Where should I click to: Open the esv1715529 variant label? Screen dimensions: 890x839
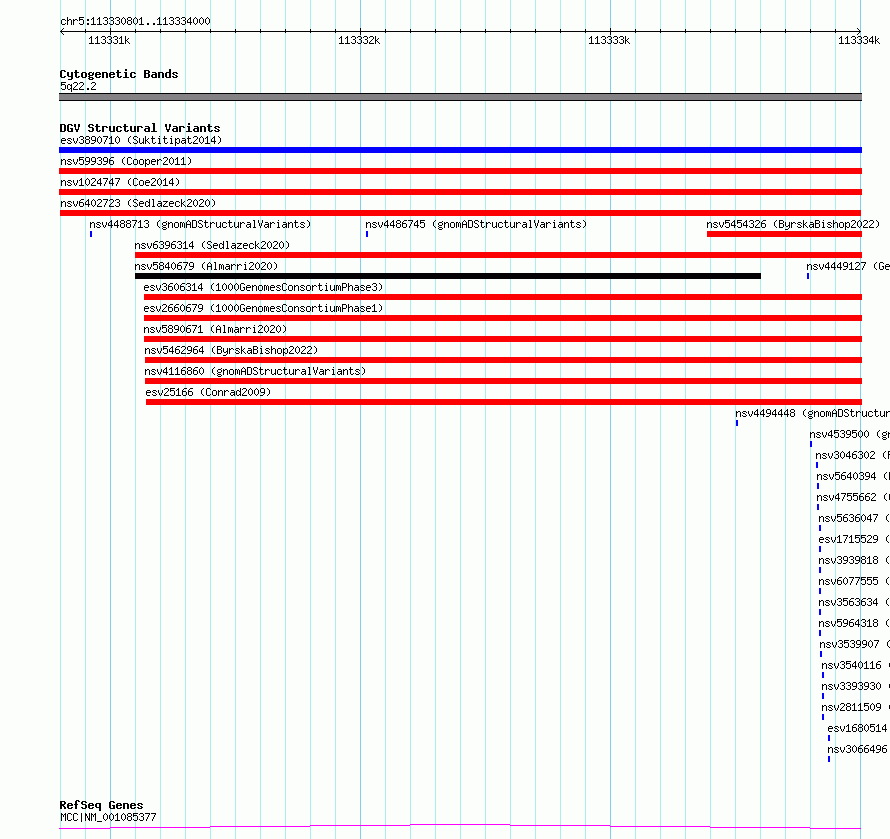(854, 539)
